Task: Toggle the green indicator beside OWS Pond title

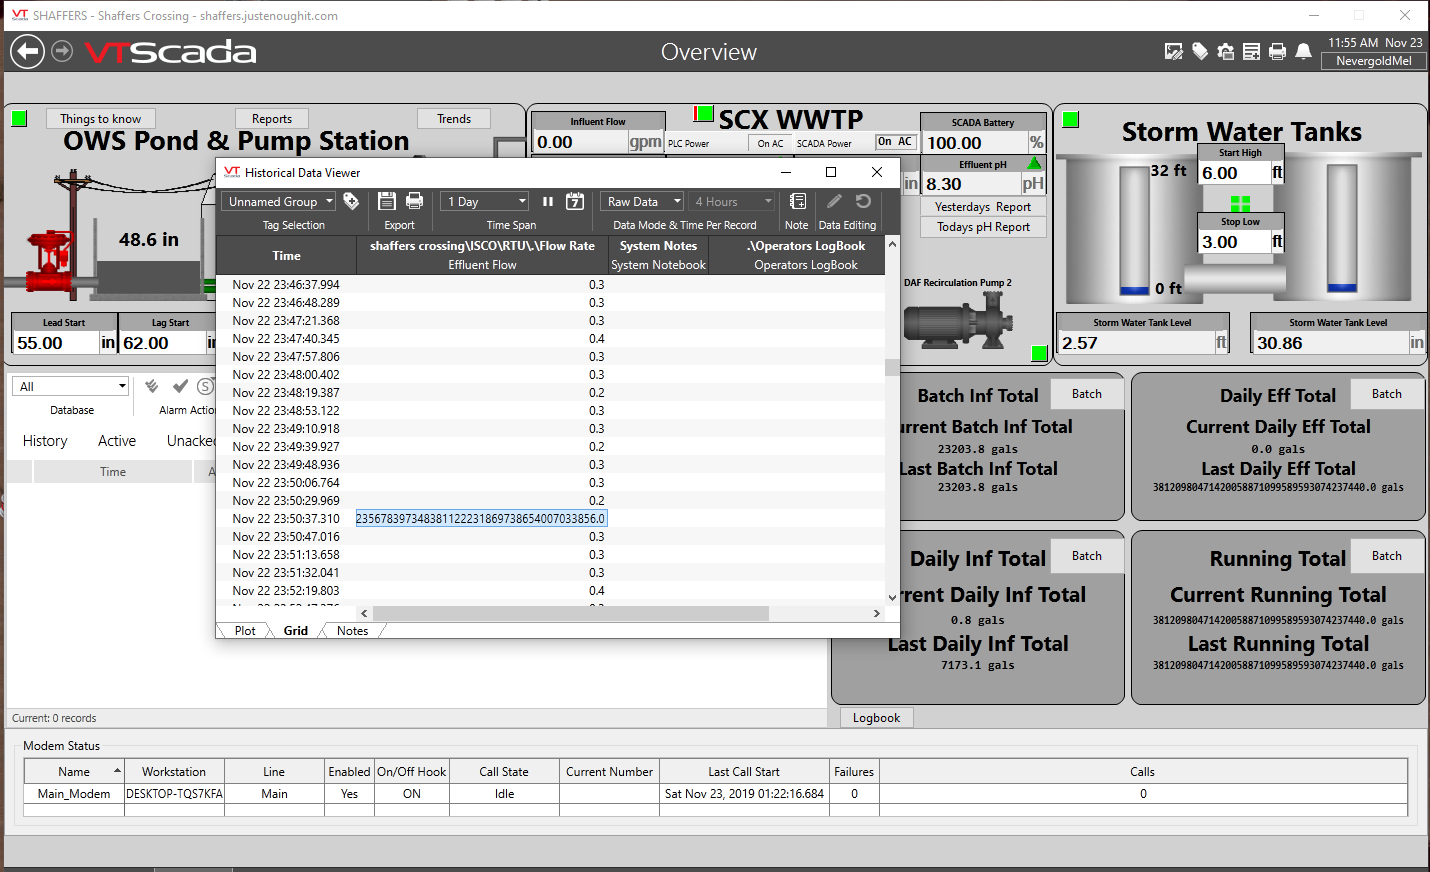Action: point(19,119)
